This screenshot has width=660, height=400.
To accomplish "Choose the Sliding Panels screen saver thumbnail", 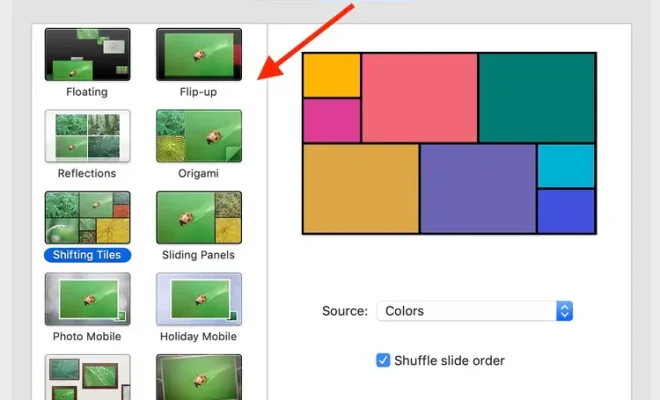I will 199,217.
